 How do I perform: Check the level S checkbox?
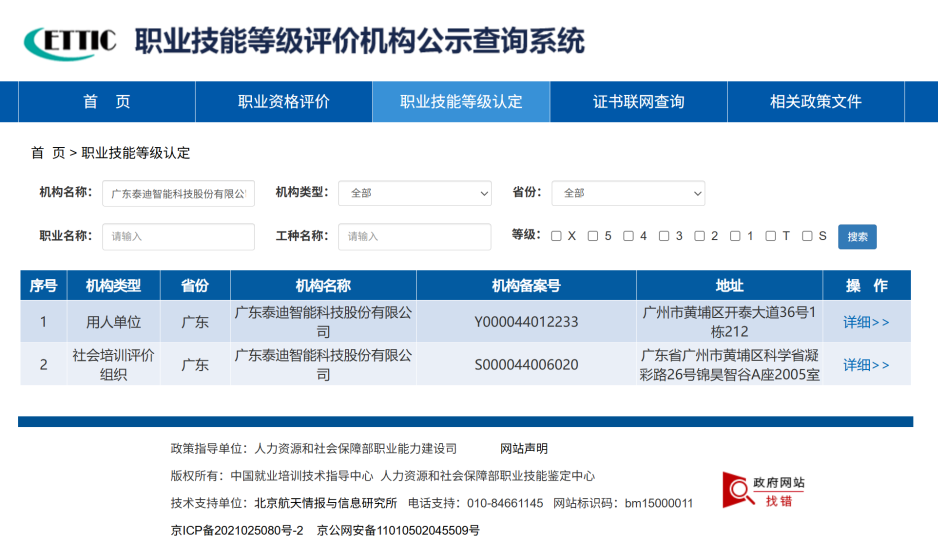(807, 236)
